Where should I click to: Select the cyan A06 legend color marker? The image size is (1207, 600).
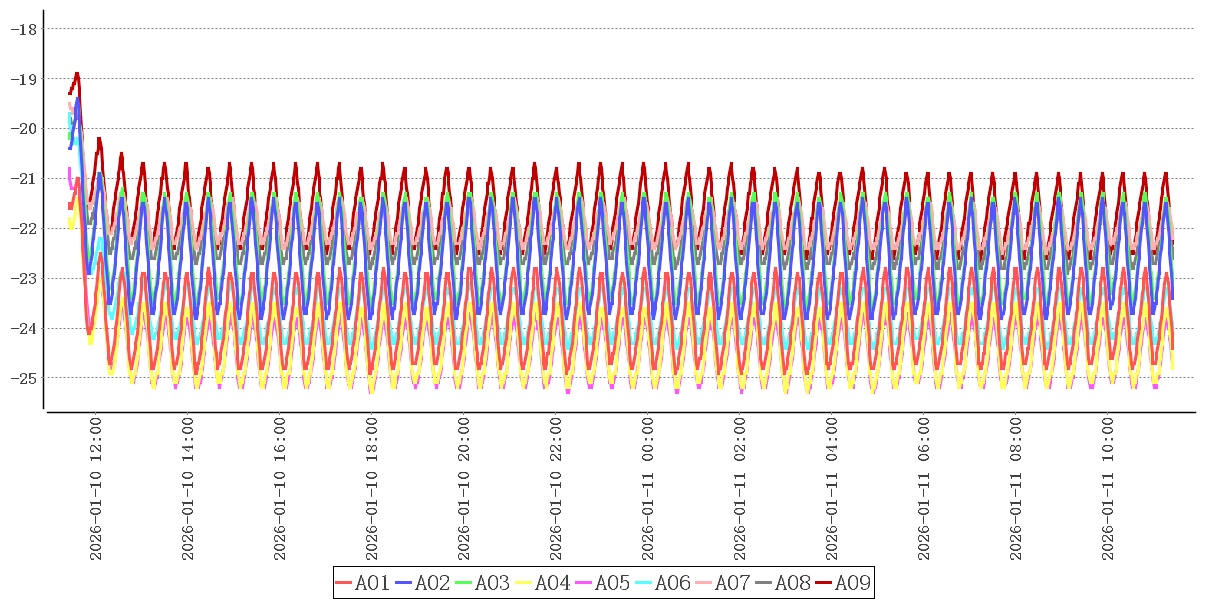pos(644,583)
